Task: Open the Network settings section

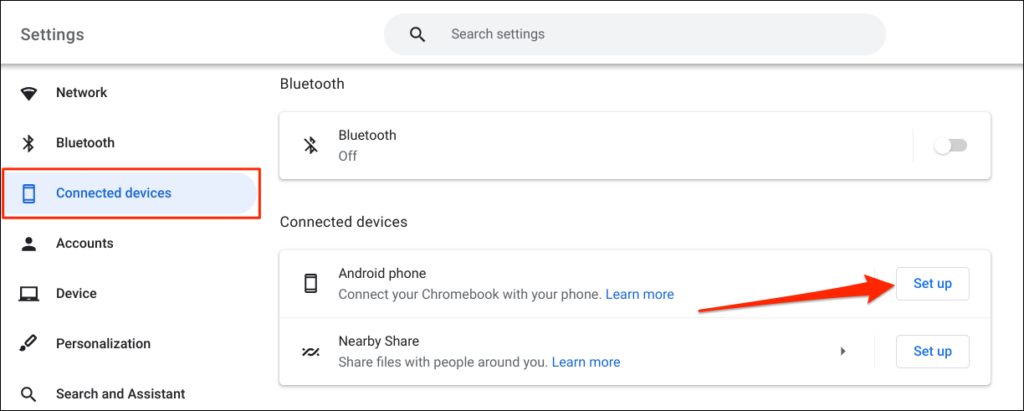Action: [81, 93]
